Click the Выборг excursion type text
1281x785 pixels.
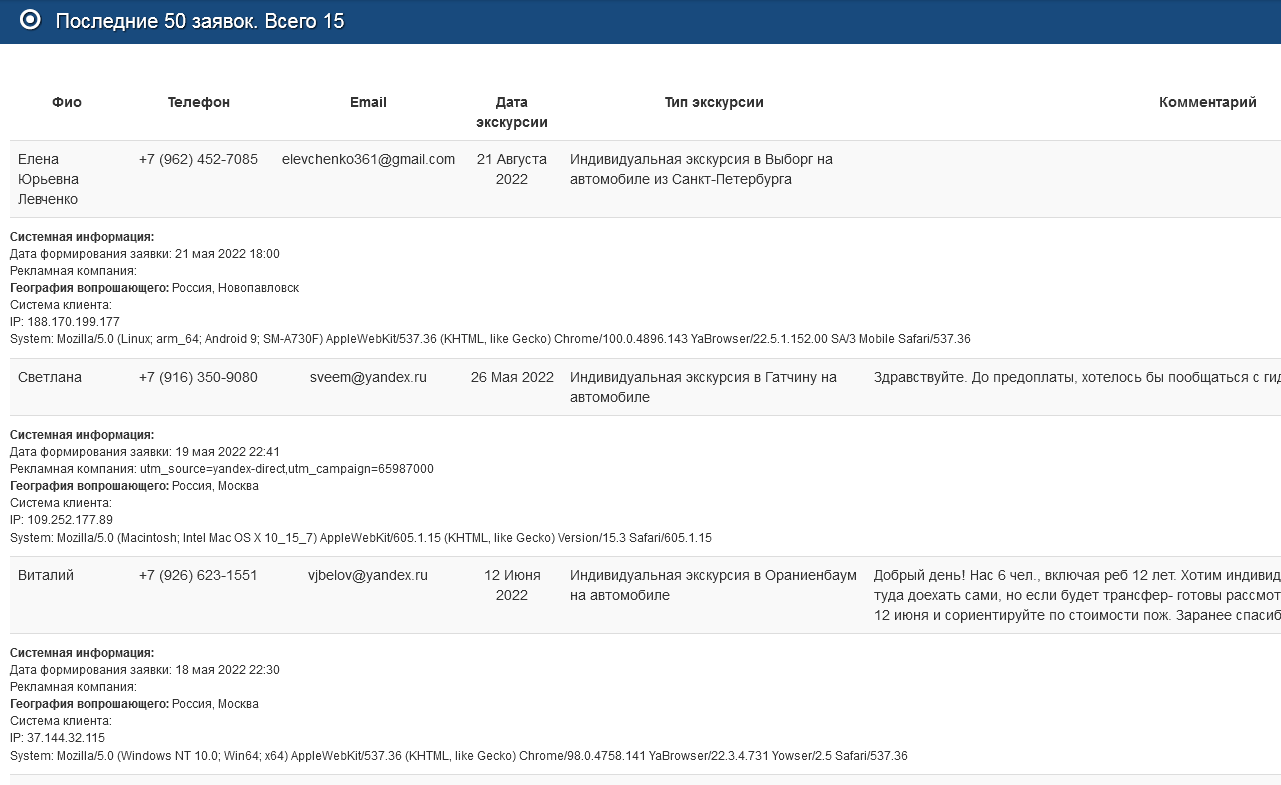pyautogui.click(x=701, y=169)
